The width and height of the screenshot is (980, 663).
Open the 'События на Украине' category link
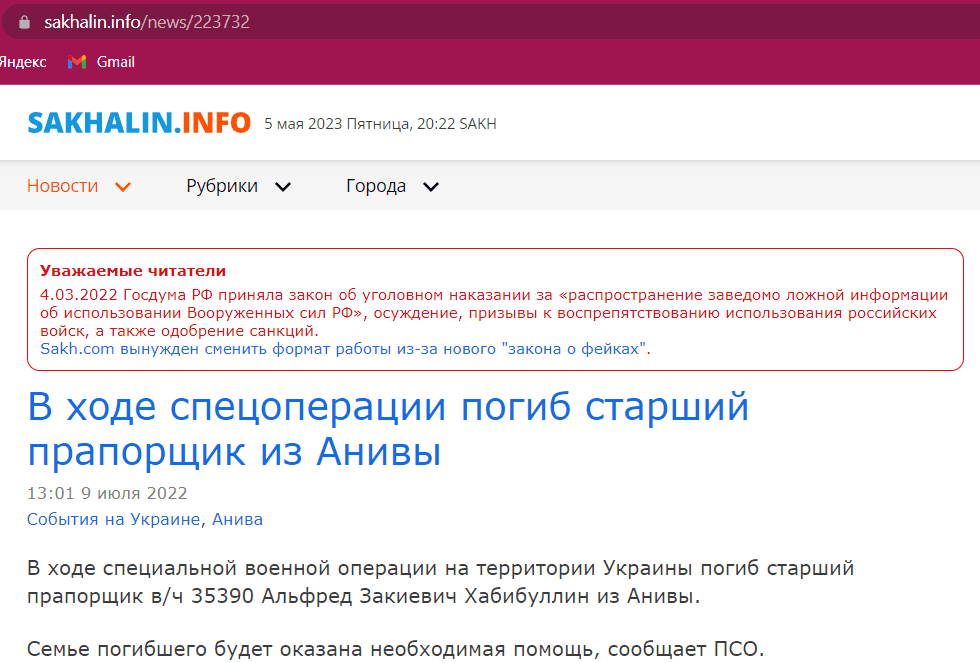click(113, 519)
